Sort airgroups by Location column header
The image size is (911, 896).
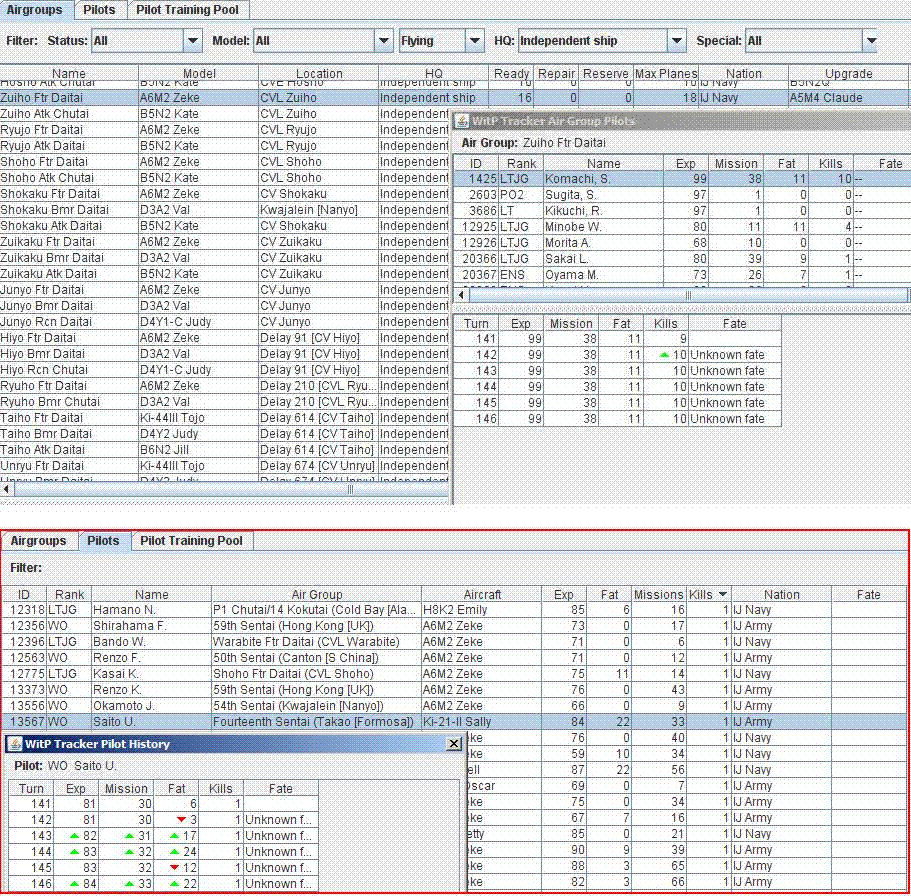pyautogui.click(x=319, y=73)
